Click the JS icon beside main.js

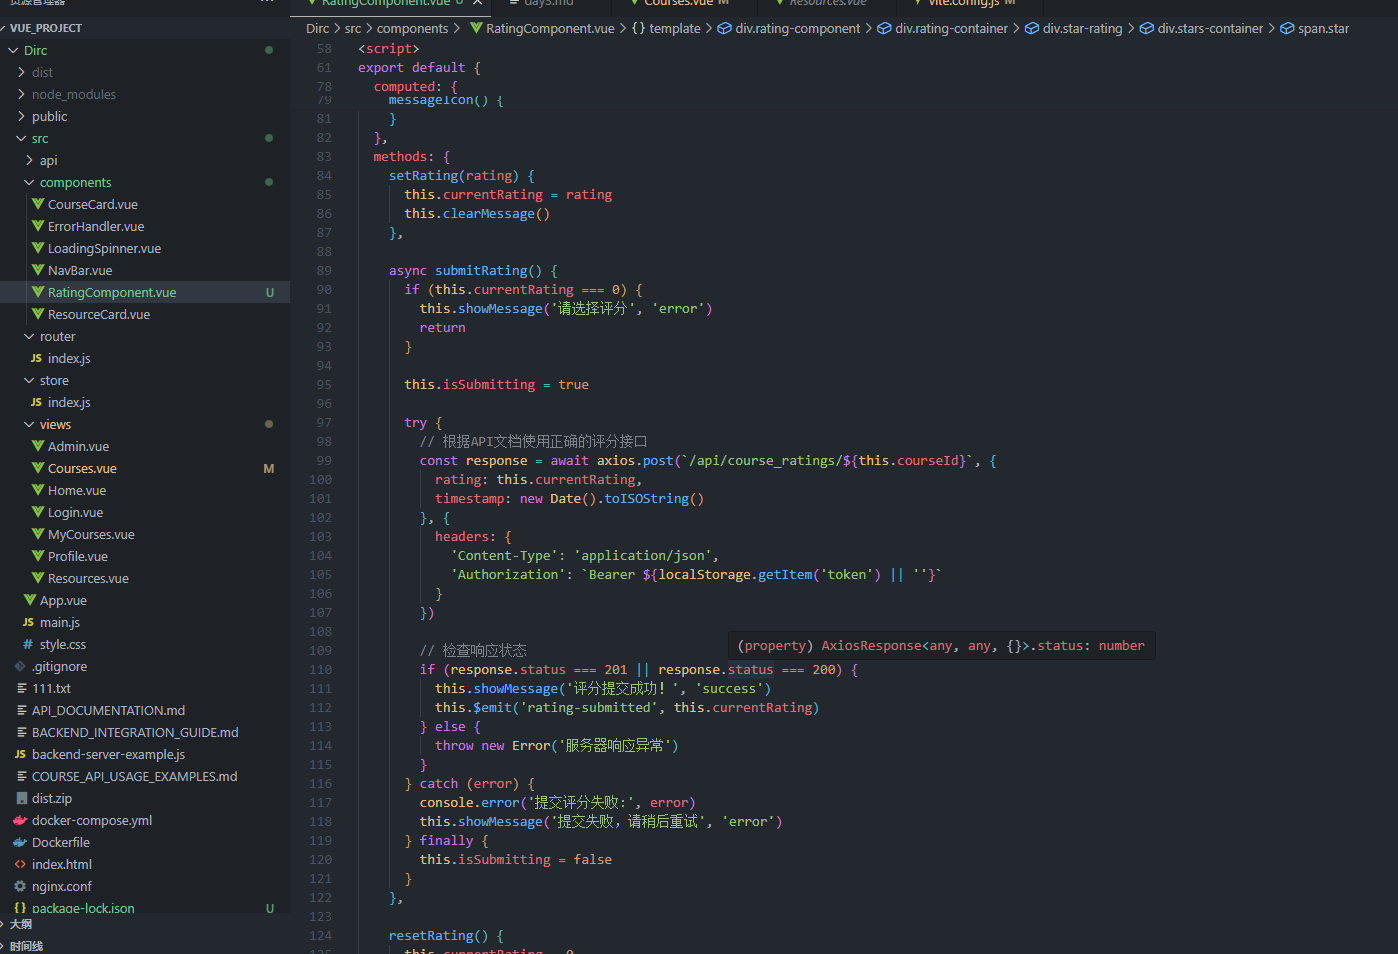28,622
